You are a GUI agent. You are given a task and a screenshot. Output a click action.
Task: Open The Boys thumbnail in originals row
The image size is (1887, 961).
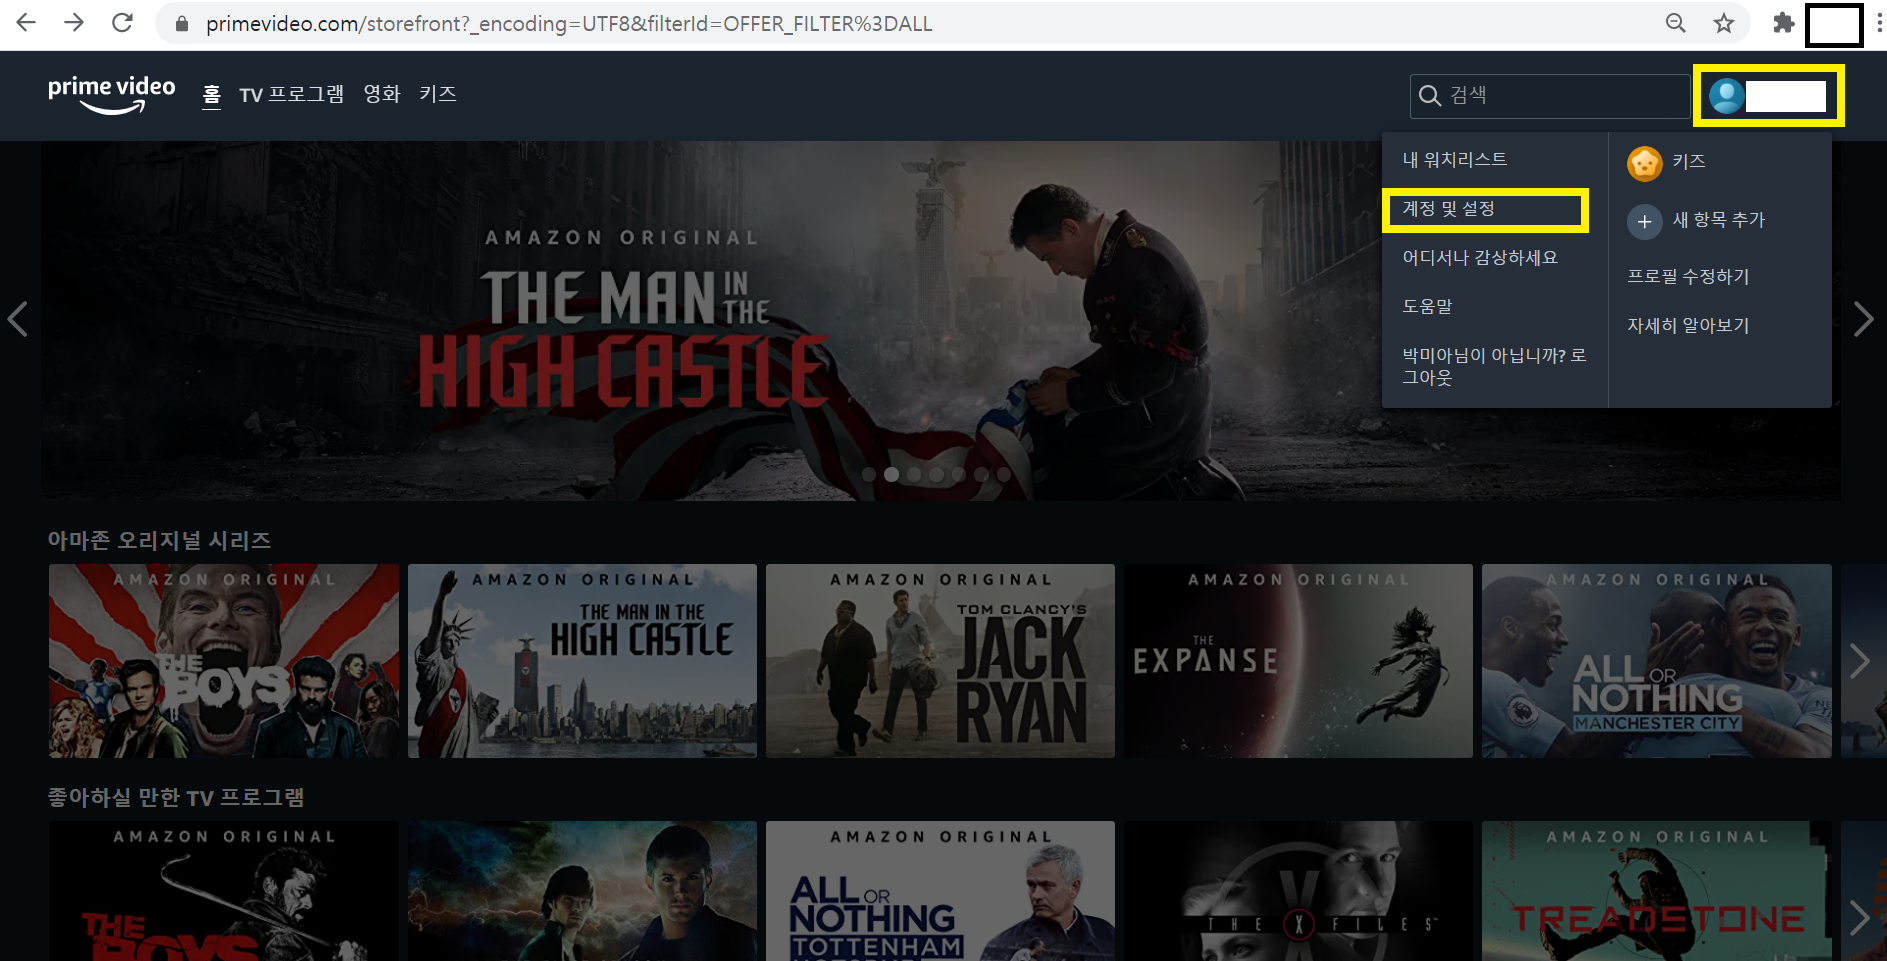coord(224,661)
